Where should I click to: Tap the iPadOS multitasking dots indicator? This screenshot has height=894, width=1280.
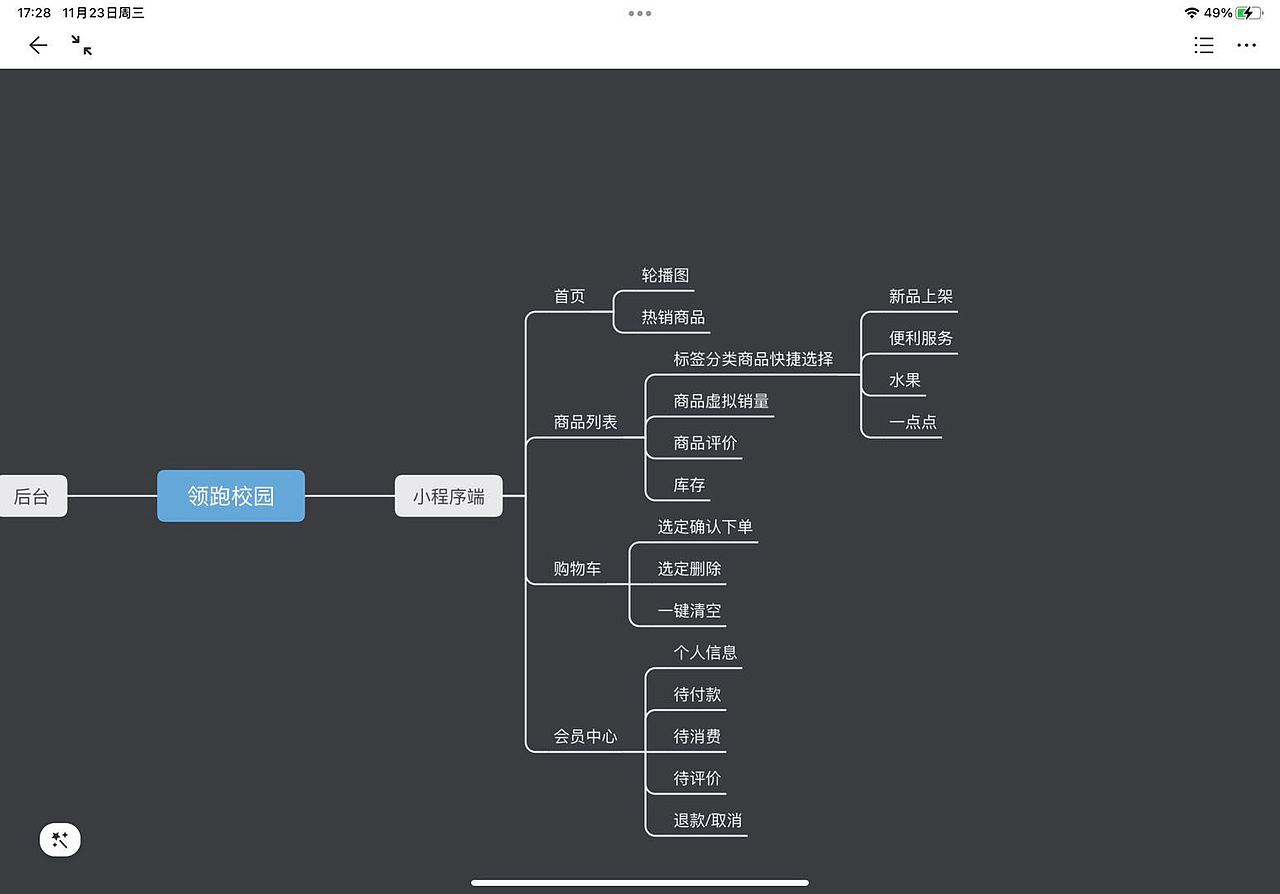(x=639, y=13)
